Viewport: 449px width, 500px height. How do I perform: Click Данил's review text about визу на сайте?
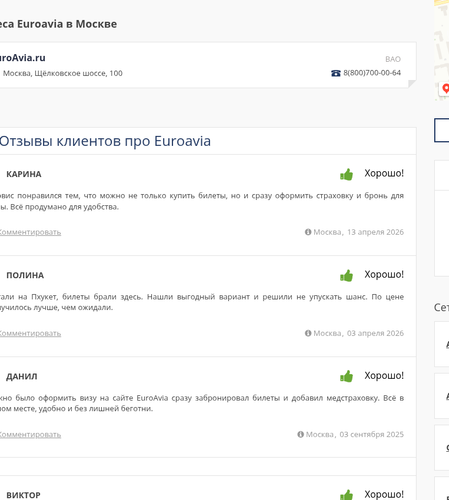point(202,403)
